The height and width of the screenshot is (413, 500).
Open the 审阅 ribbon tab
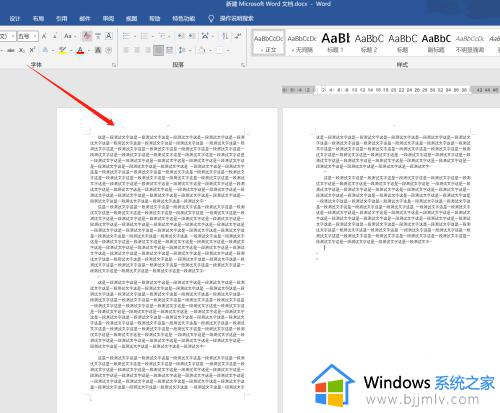108,19
